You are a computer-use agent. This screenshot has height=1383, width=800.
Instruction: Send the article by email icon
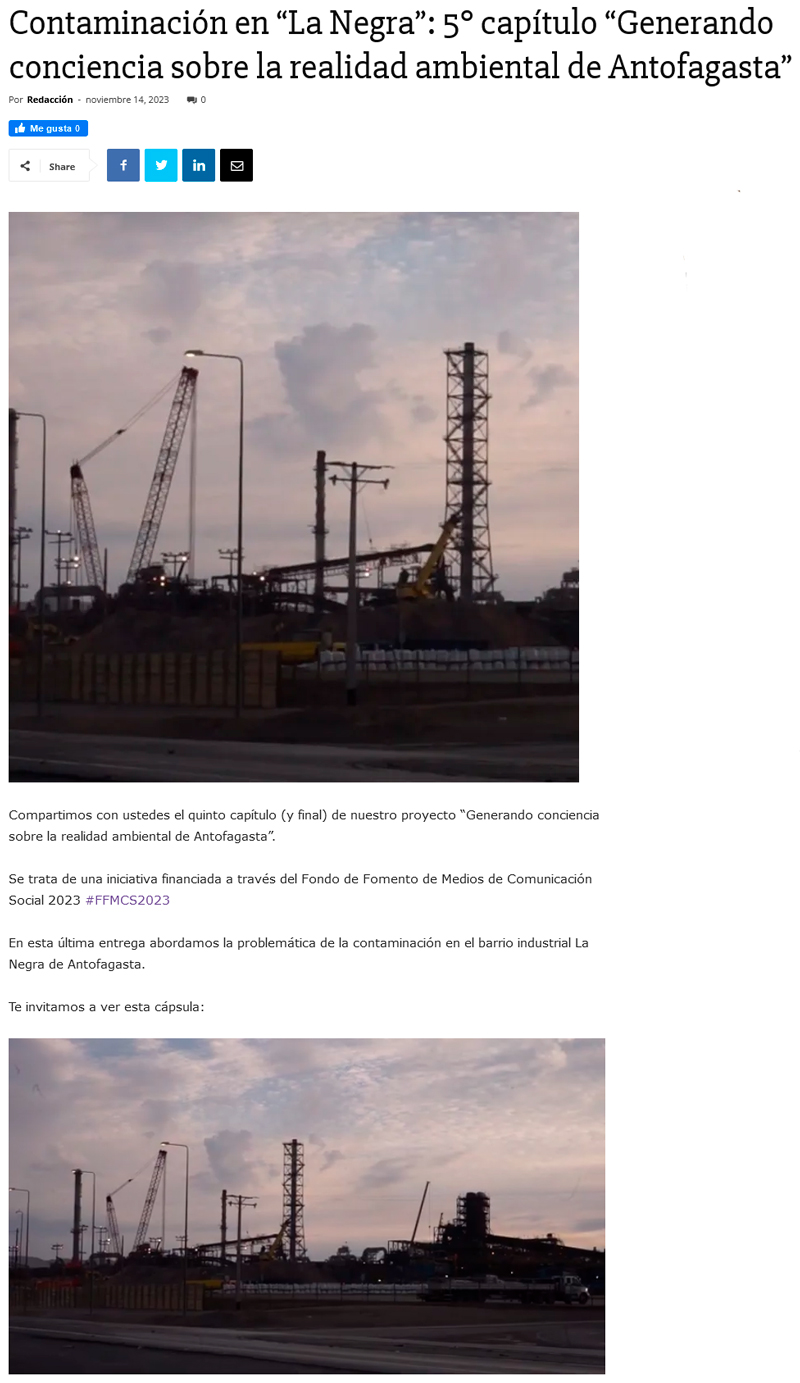point(237,165)
